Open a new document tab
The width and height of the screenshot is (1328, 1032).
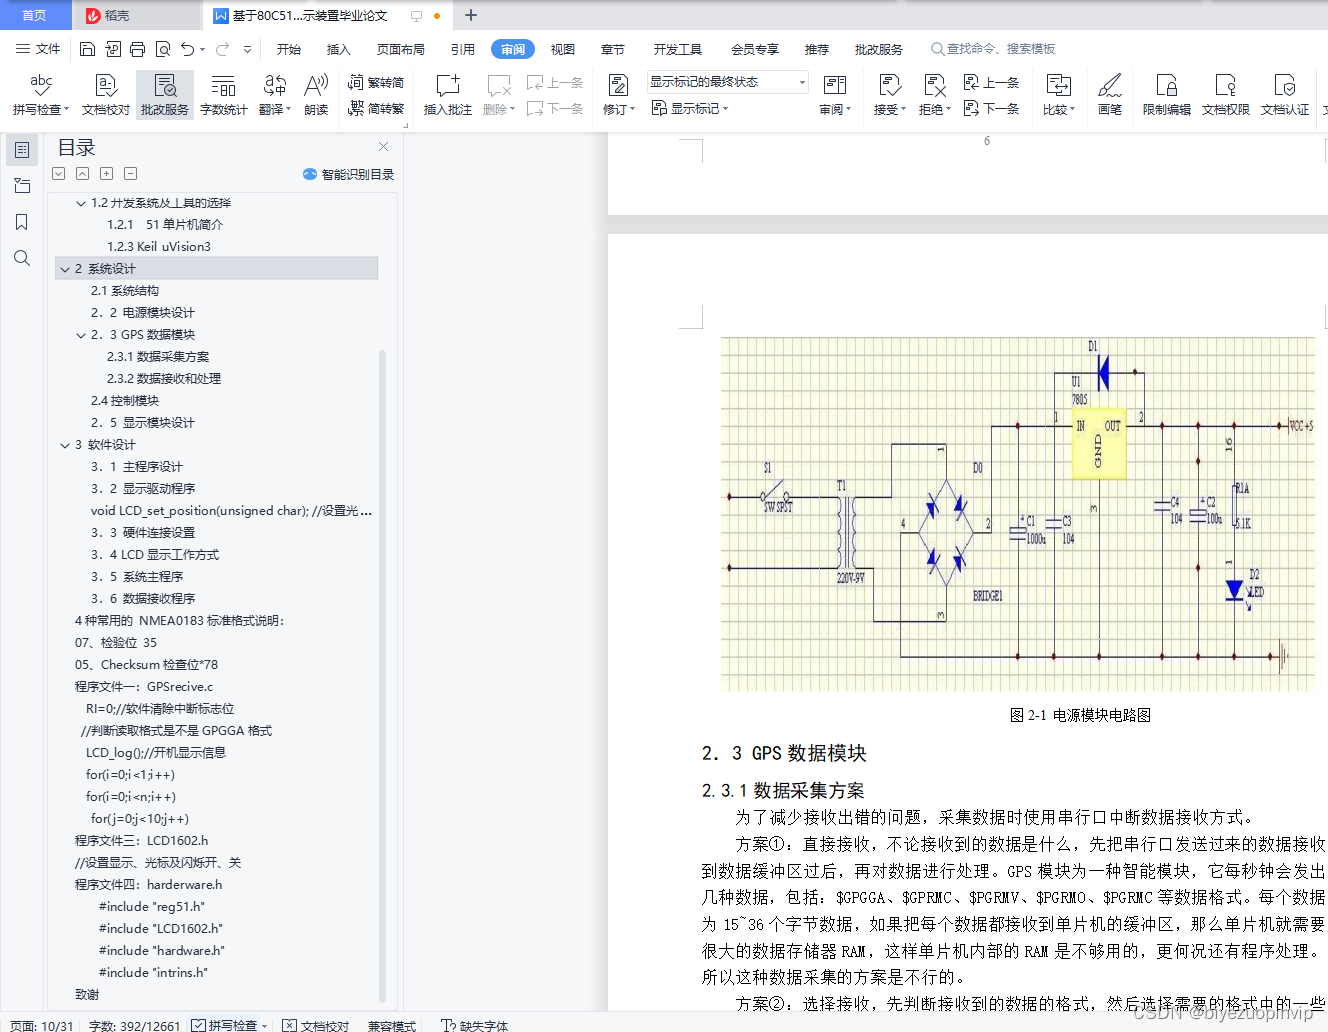pos(471,15)
